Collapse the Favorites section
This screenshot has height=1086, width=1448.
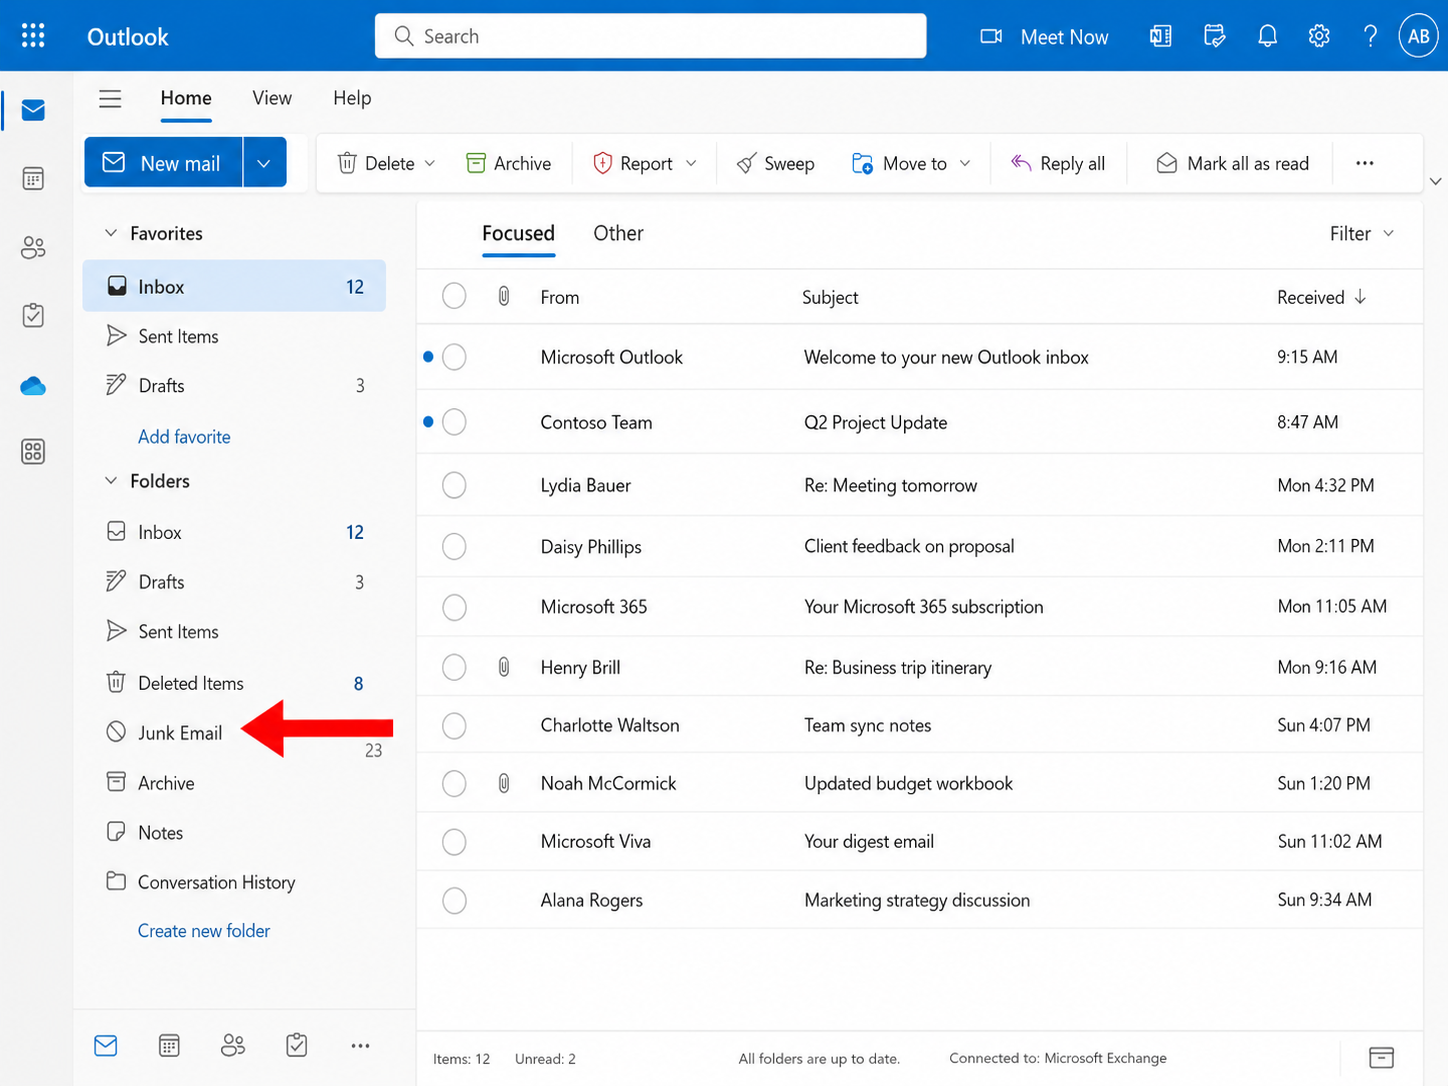pyautogui.click(x=111, y=233)
